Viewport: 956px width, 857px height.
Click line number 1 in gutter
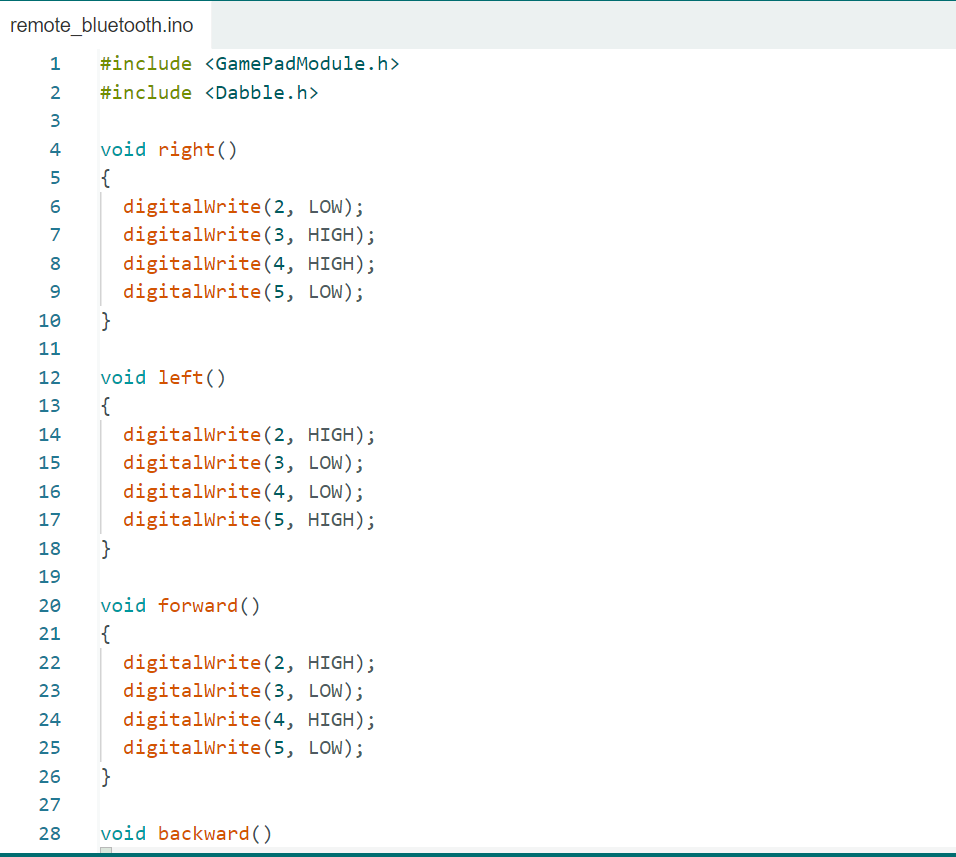tap(55, 64)
